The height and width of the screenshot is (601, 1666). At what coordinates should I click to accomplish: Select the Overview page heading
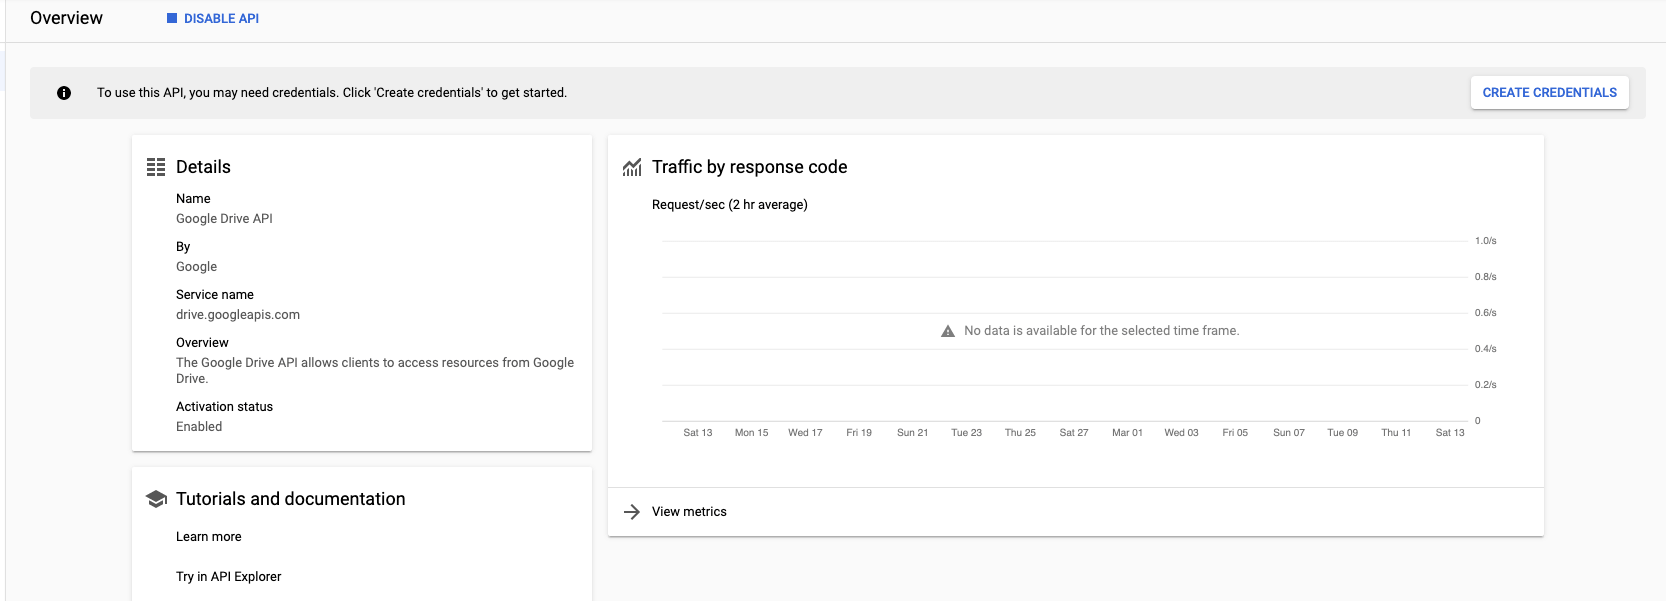[x=66, y=18]
